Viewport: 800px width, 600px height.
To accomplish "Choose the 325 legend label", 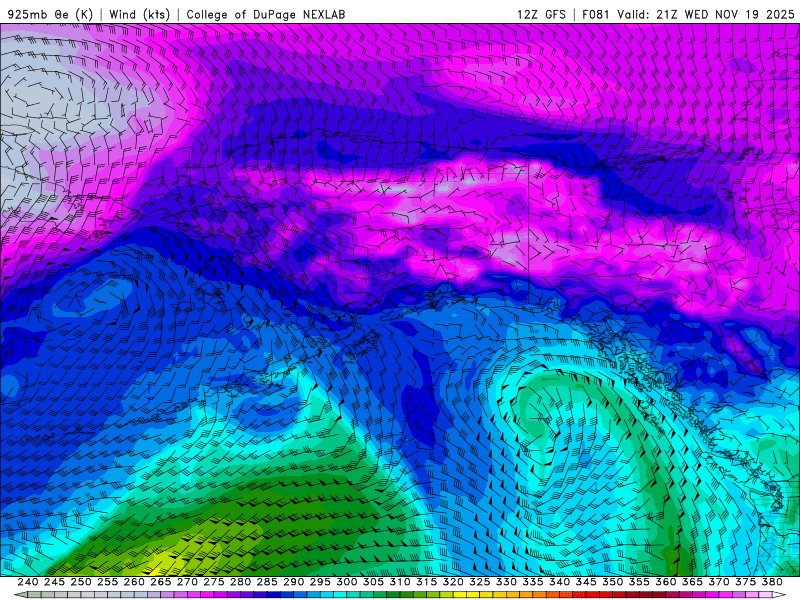I will click(480, 582).
